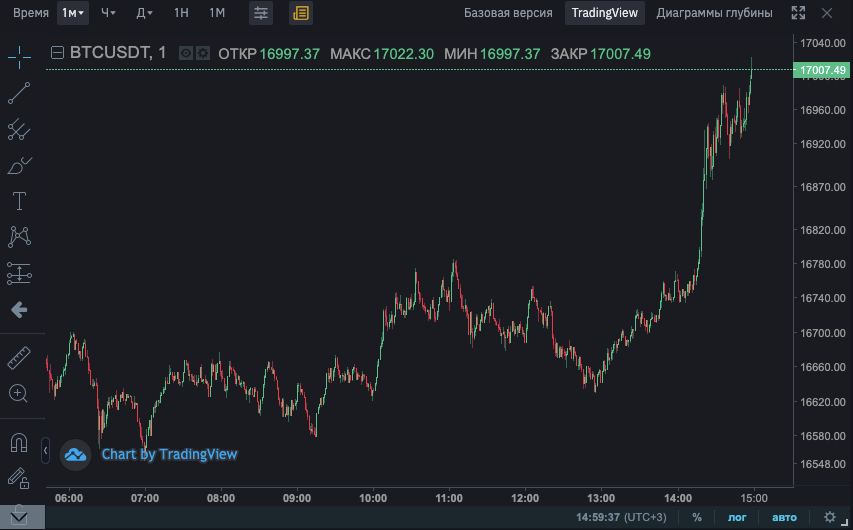
Task: Select the long position prediction tool
Action: 19,273
